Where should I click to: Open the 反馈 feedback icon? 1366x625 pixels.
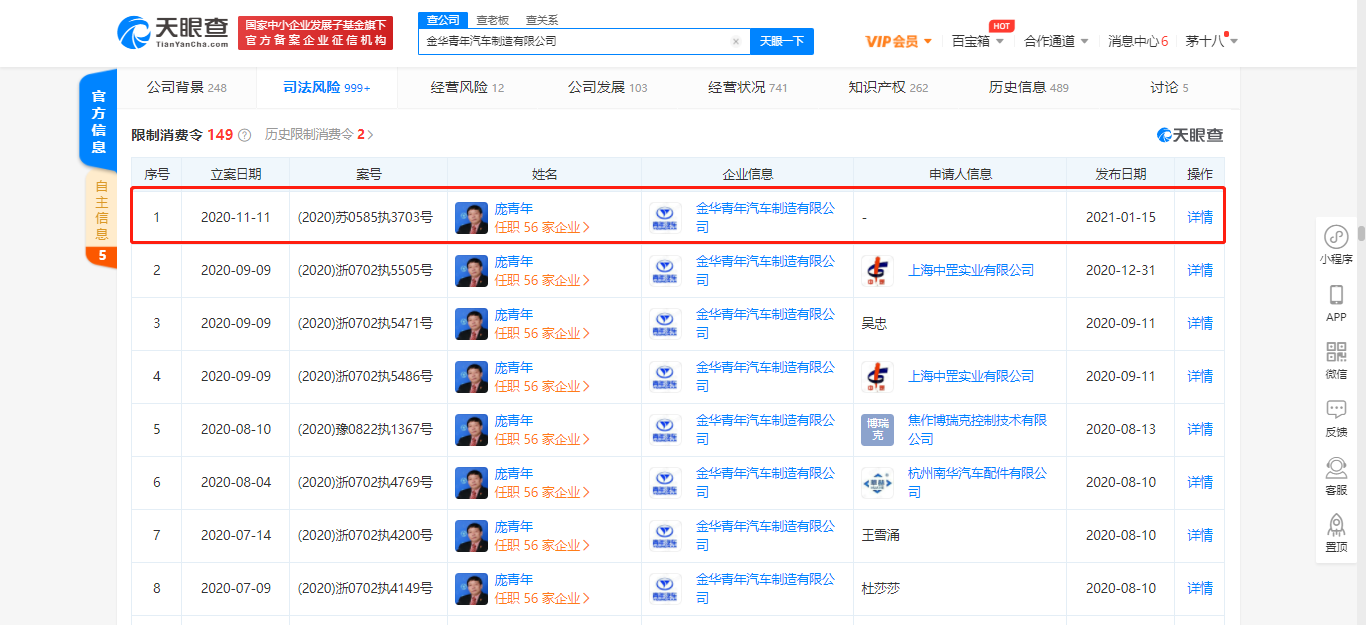click(x=1336, y=410)
